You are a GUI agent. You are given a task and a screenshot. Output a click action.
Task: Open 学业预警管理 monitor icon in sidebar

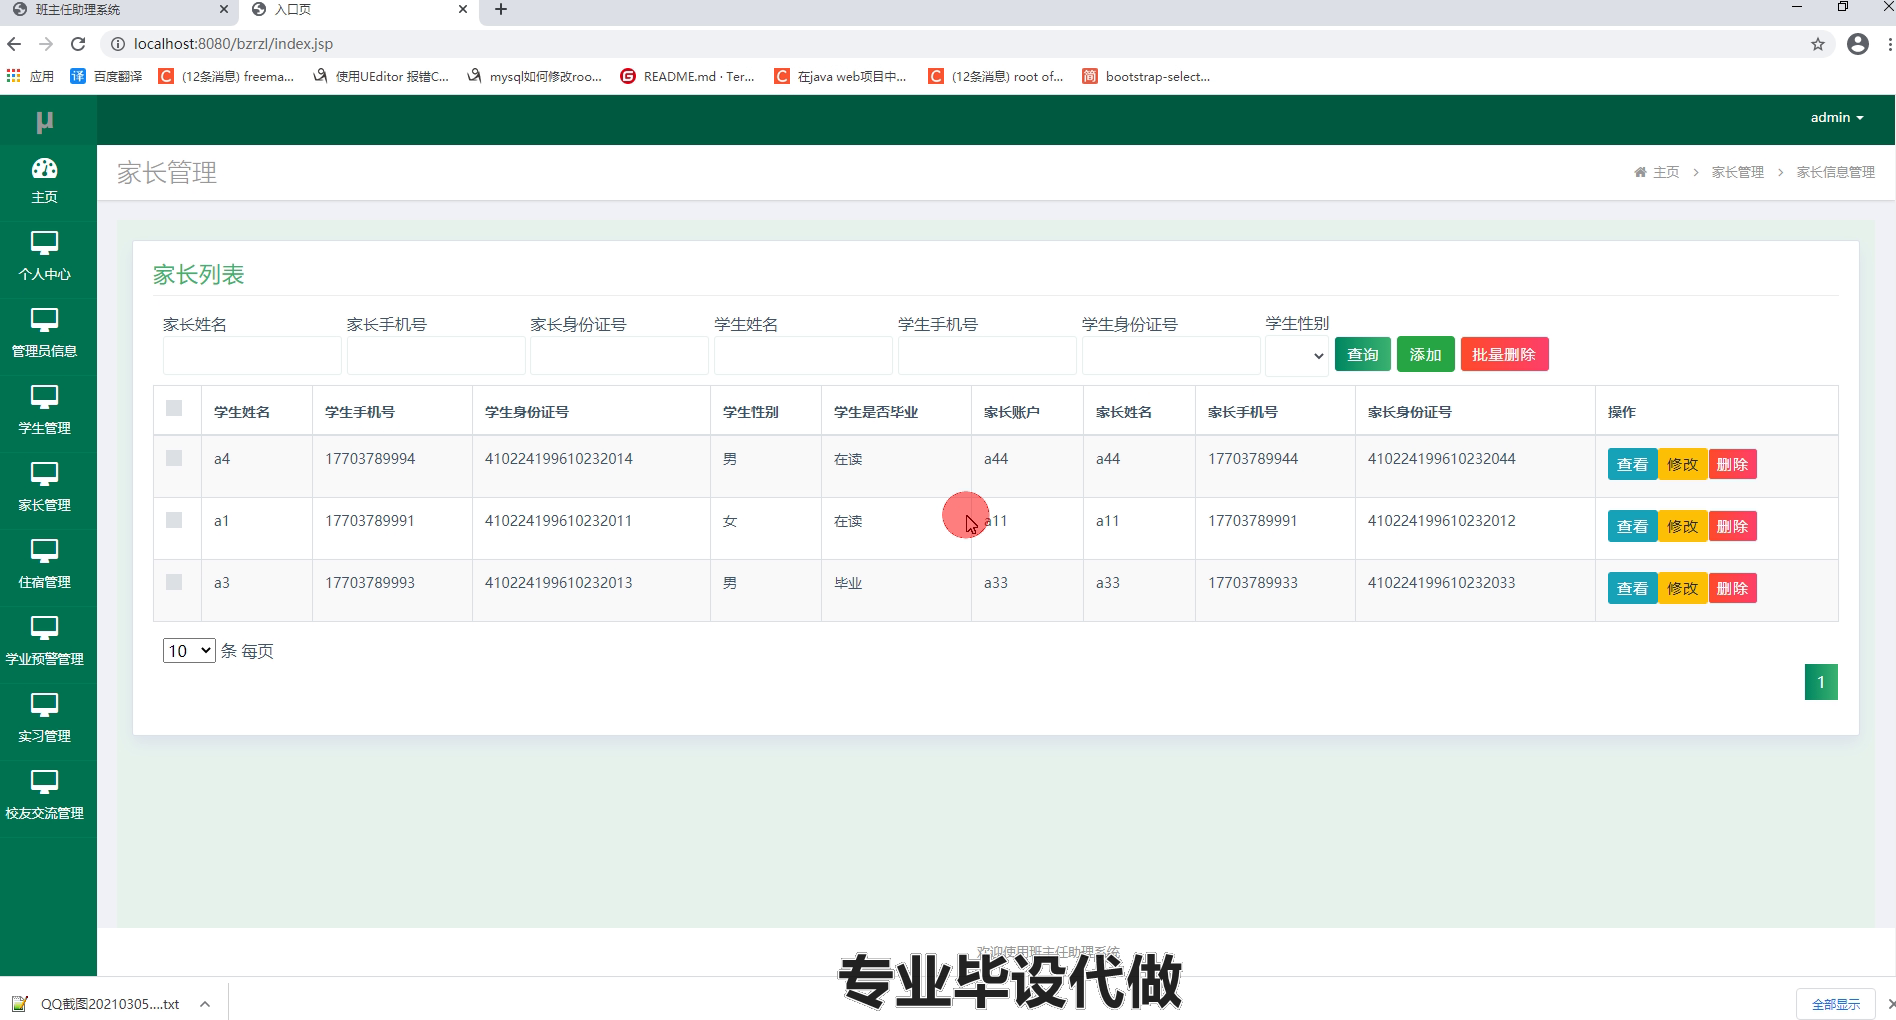(44, 628)
